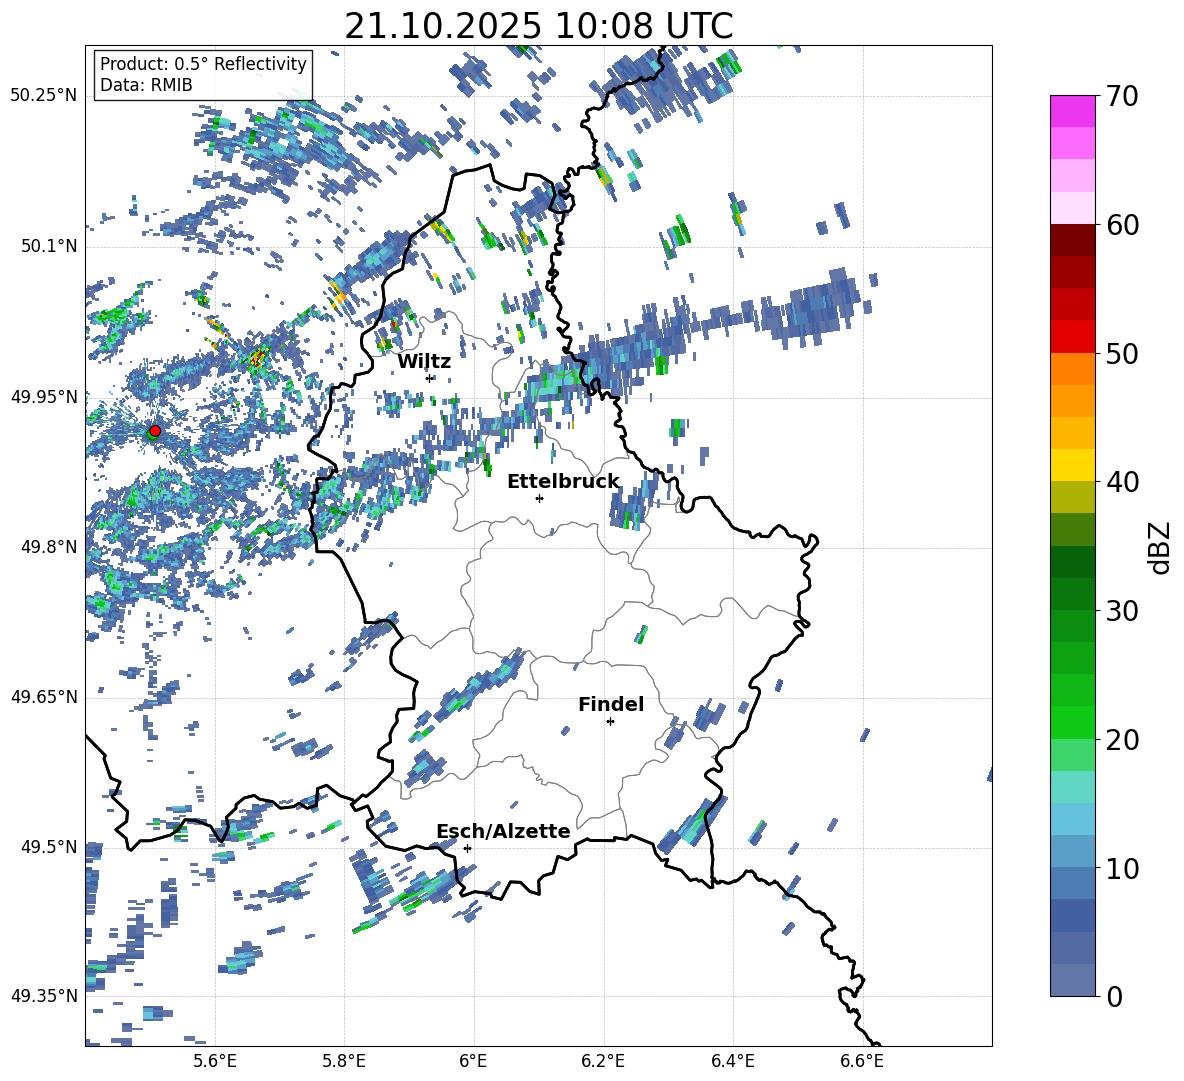This screenshot has width=1184, height=1081.
Task: Click the cross marker under Findel
Action: pos(610,722)
